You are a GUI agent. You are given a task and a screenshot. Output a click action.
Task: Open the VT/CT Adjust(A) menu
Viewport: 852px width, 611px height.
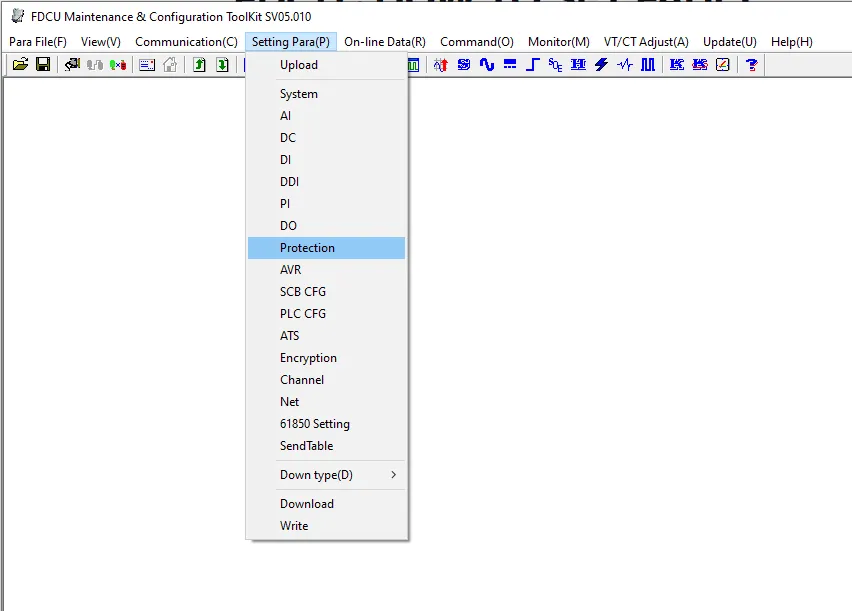[646, 42]
